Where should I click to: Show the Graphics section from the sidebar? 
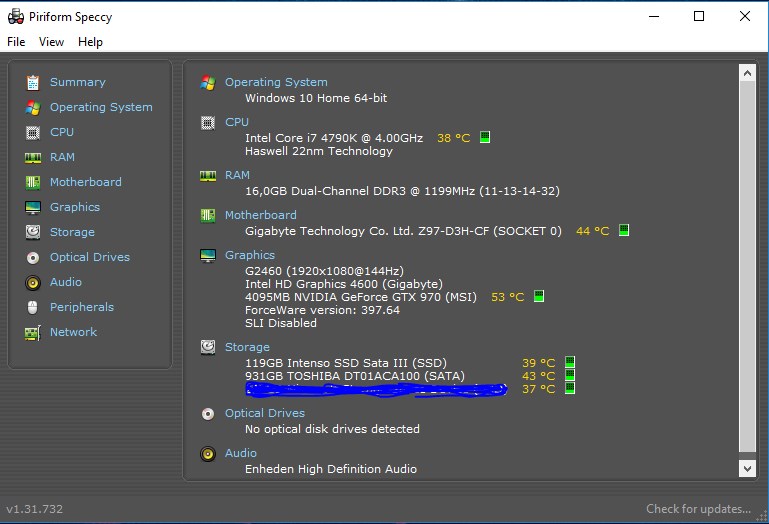pyautogui.click(x=75, y=207)
